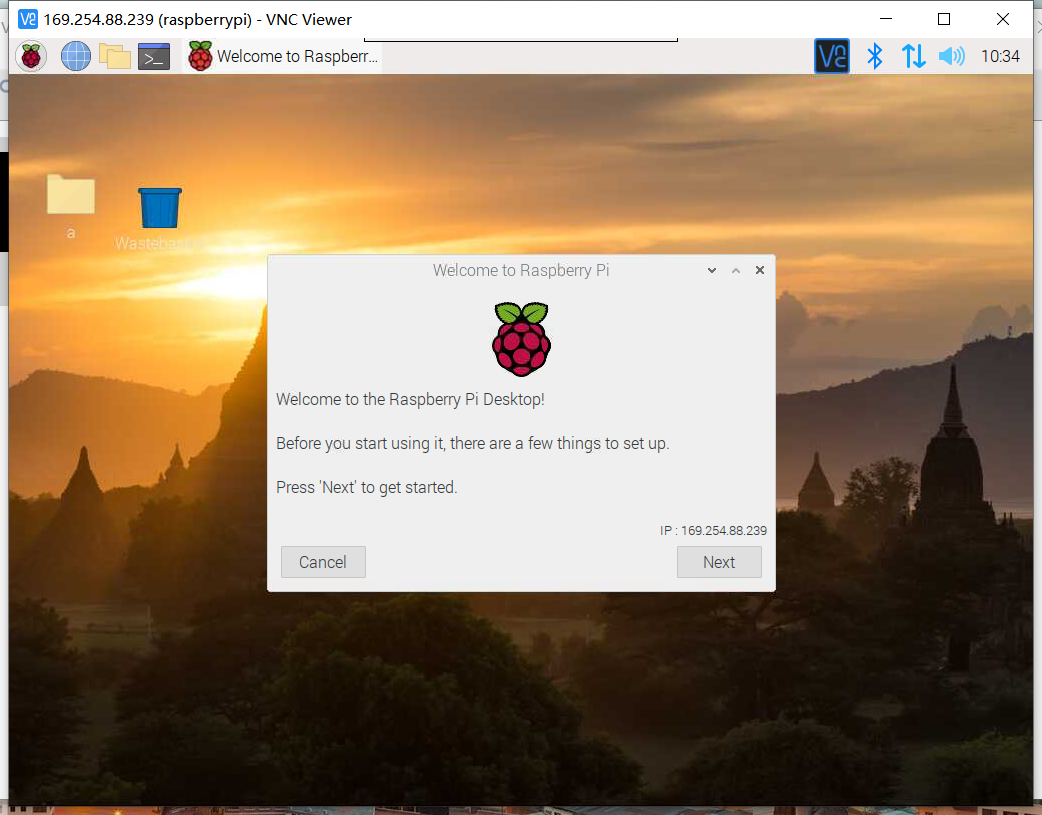Open the Bluetooth tray menu
Screen dimensions: 1042x815
[875, 57]
